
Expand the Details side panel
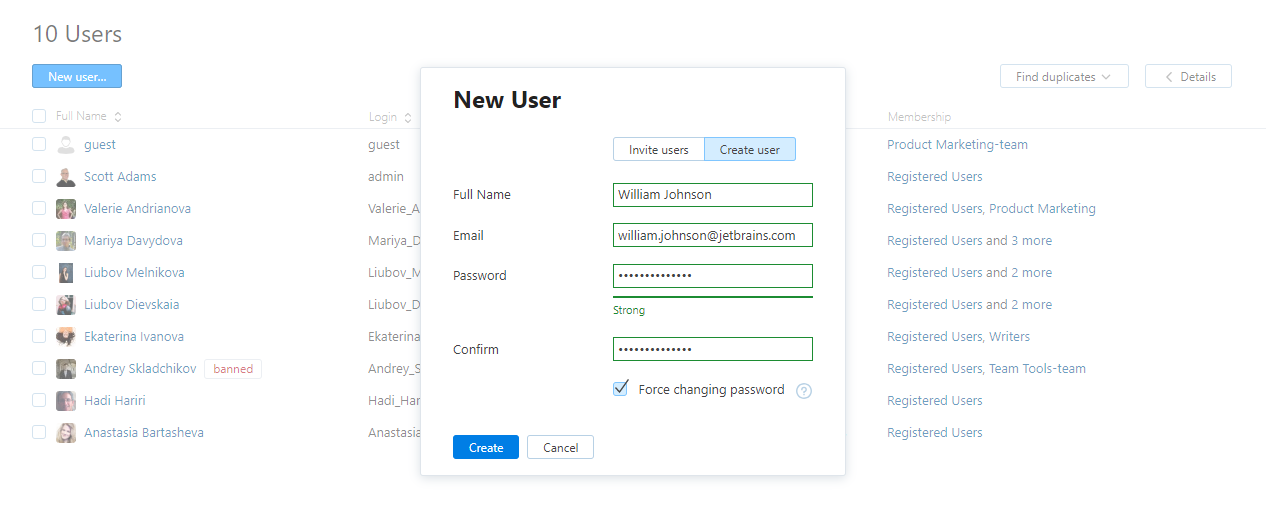(1188, 77)
